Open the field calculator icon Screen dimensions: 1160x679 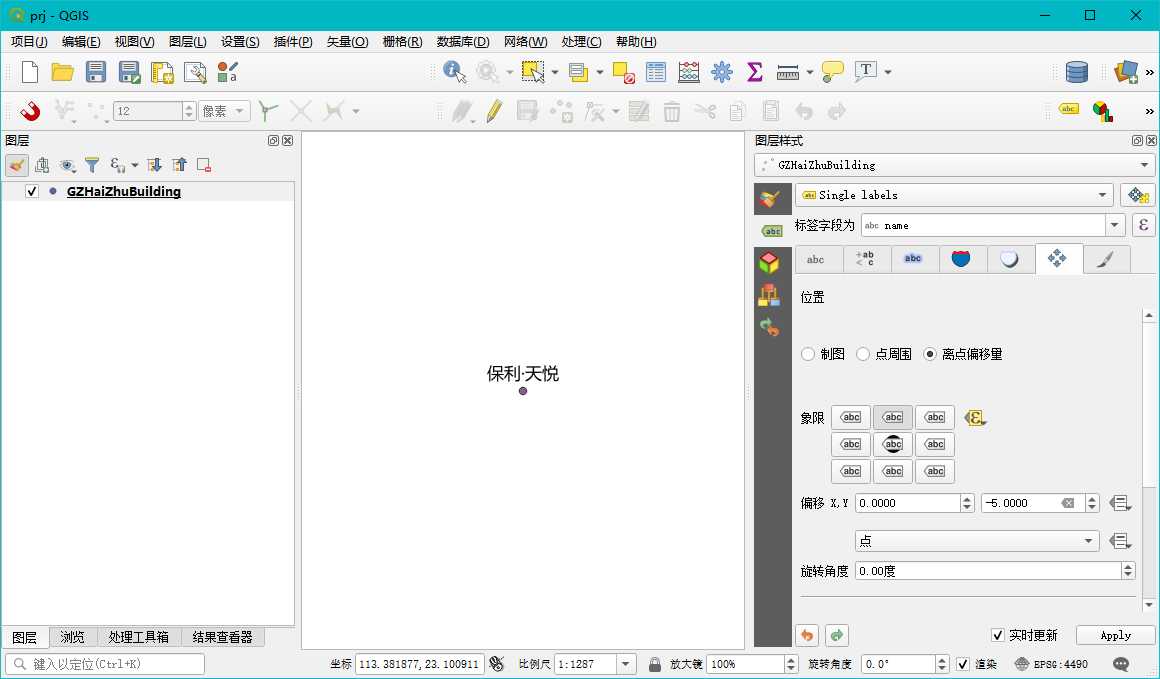click(689, 72)
